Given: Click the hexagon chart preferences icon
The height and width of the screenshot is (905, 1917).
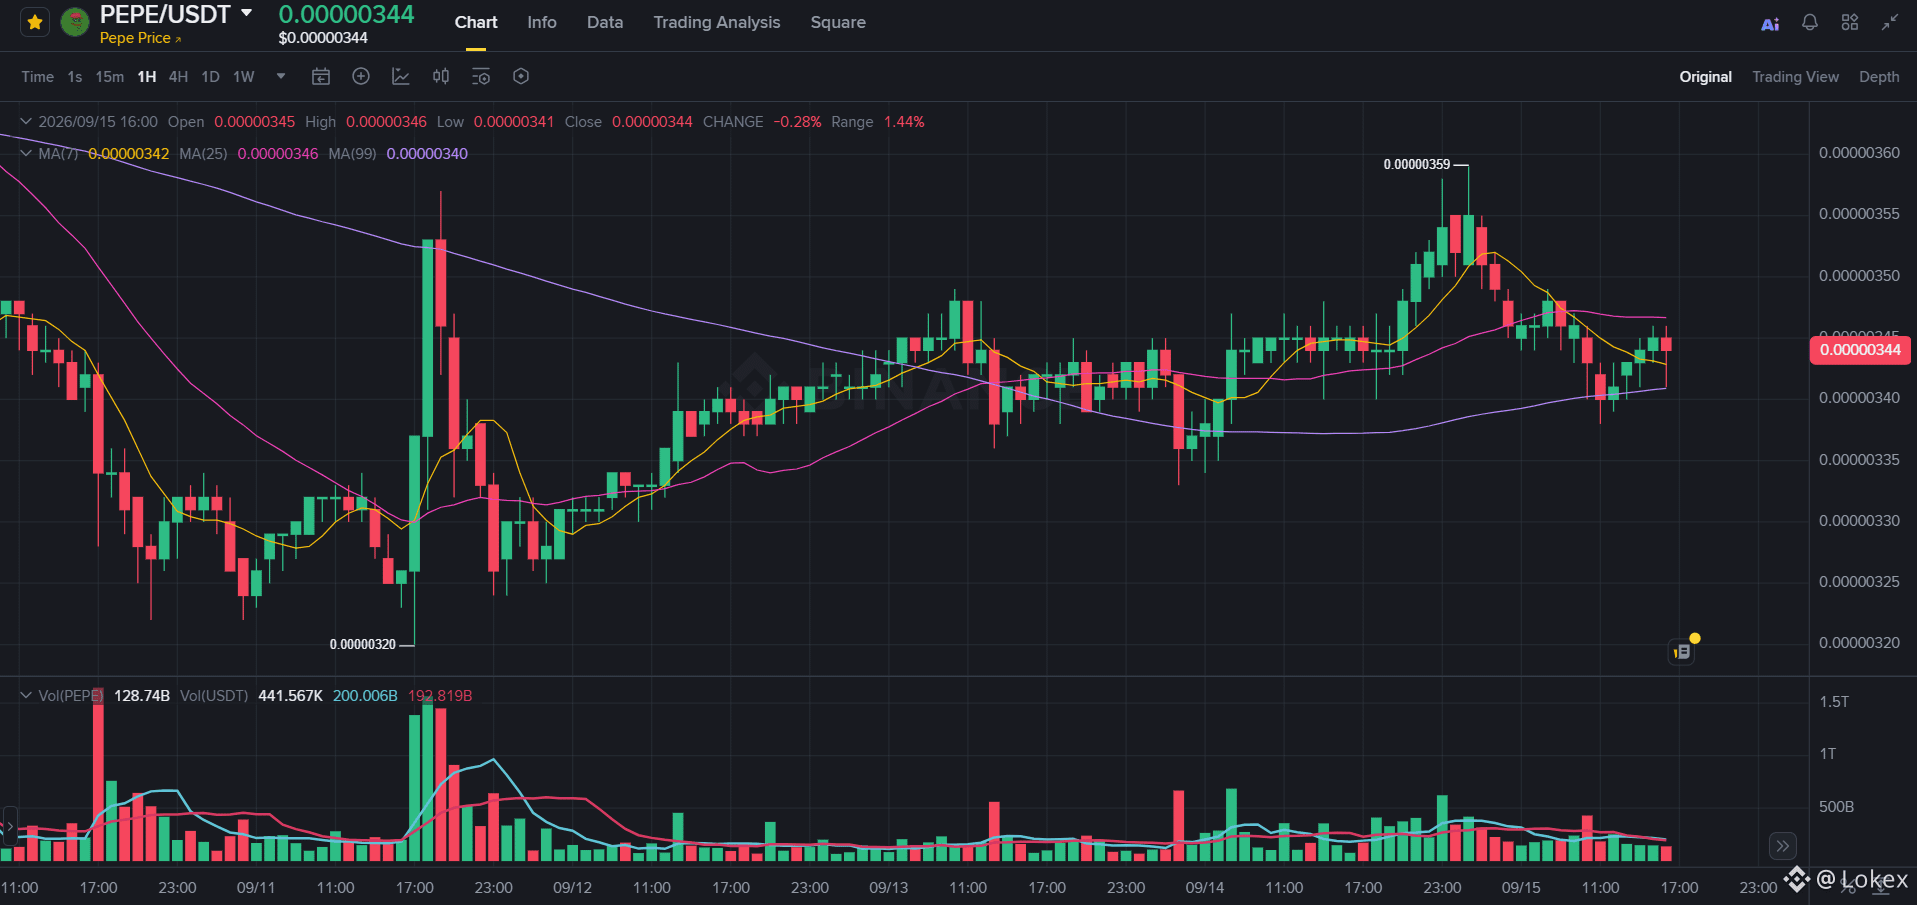Looking at the screenshot, I should 521,76.
